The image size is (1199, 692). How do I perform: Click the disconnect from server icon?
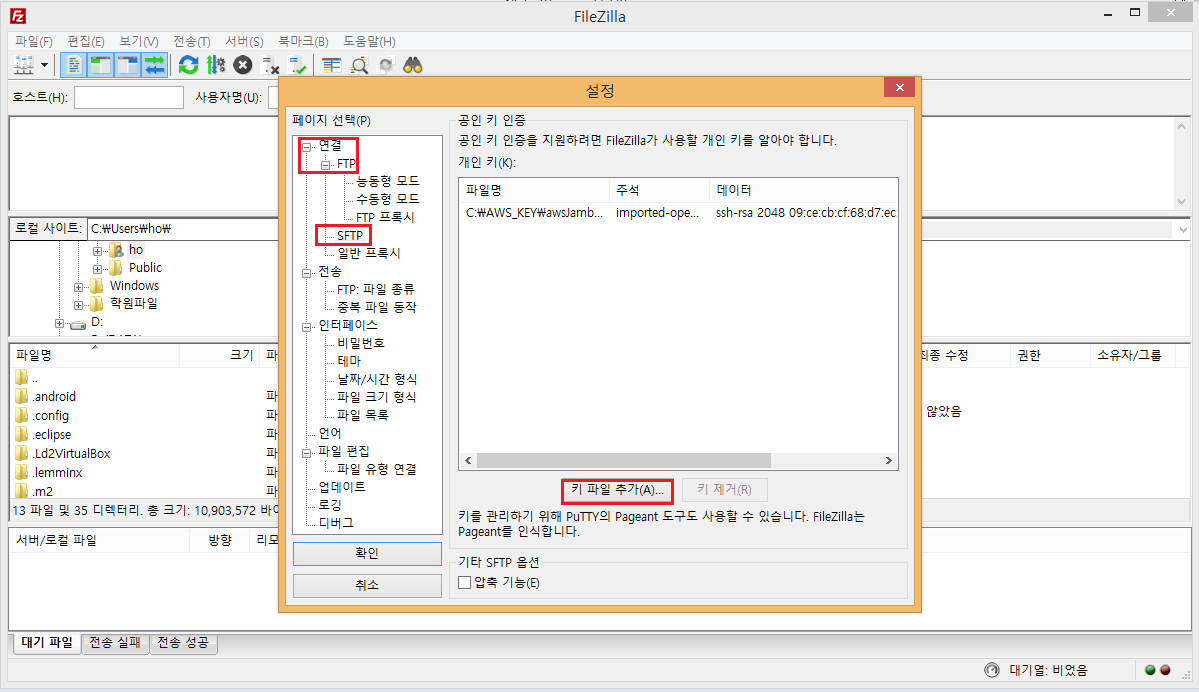(x=270, y=66)
